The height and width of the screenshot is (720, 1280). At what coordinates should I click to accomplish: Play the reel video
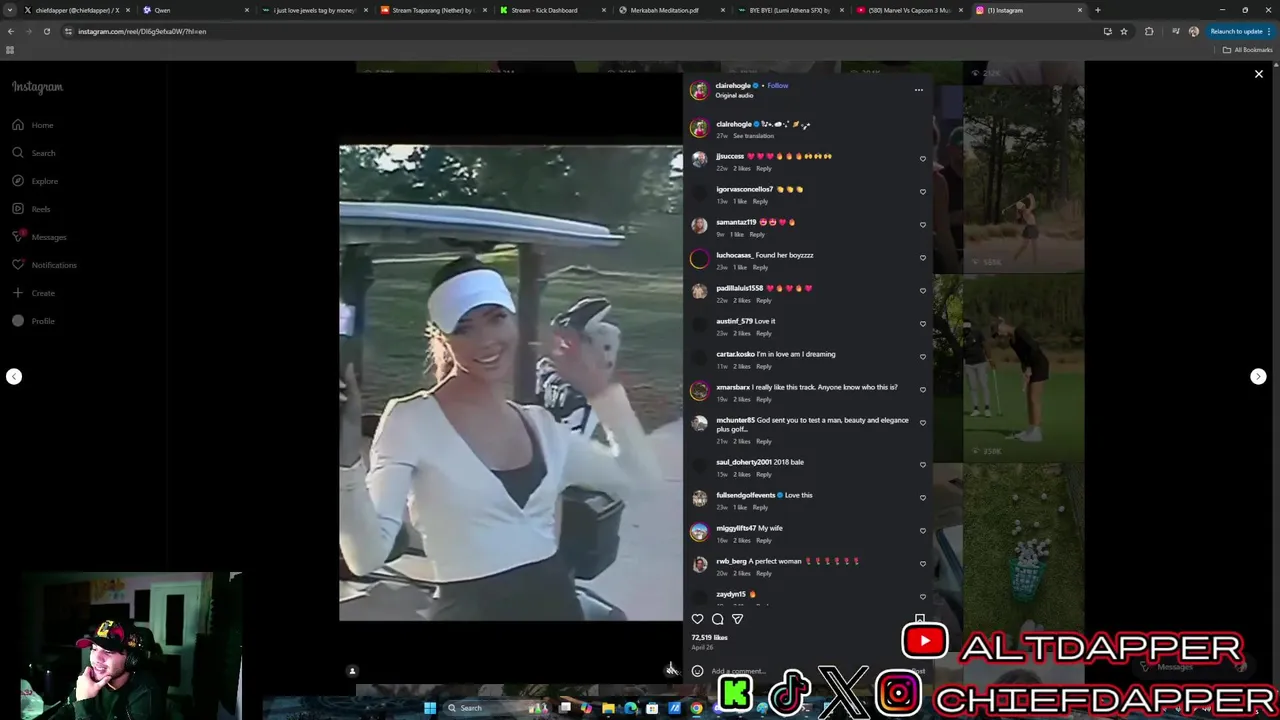[511, 383]
